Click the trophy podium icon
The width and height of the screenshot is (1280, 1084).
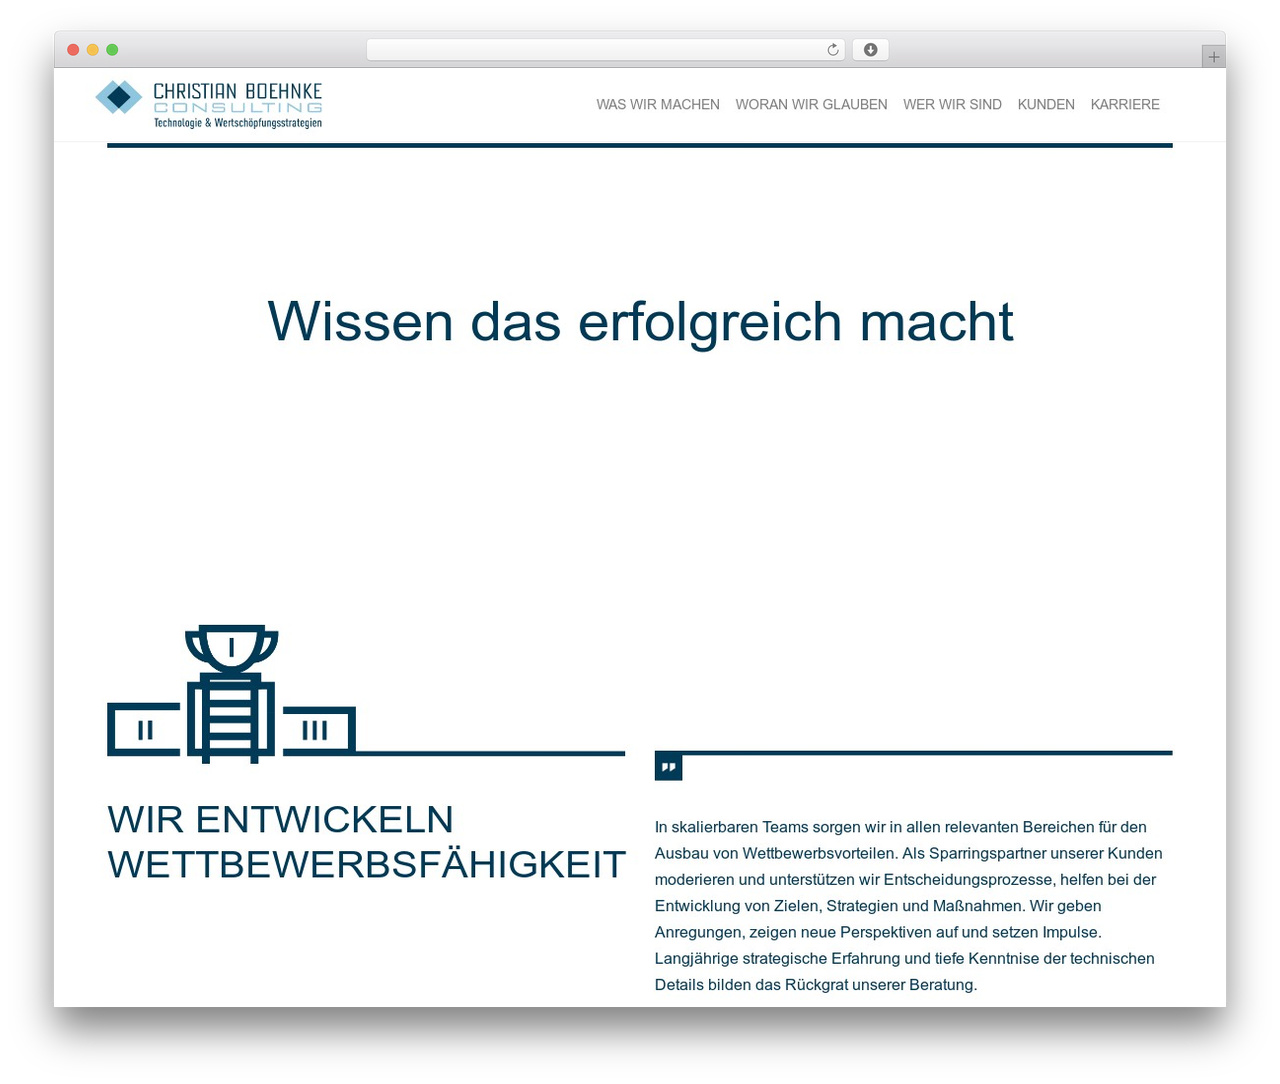point(232,694)
